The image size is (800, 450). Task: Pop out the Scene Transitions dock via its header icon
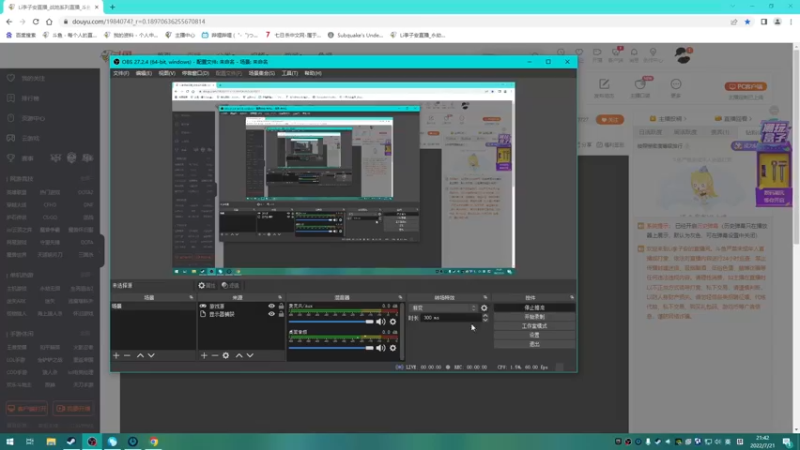(485, 297)
